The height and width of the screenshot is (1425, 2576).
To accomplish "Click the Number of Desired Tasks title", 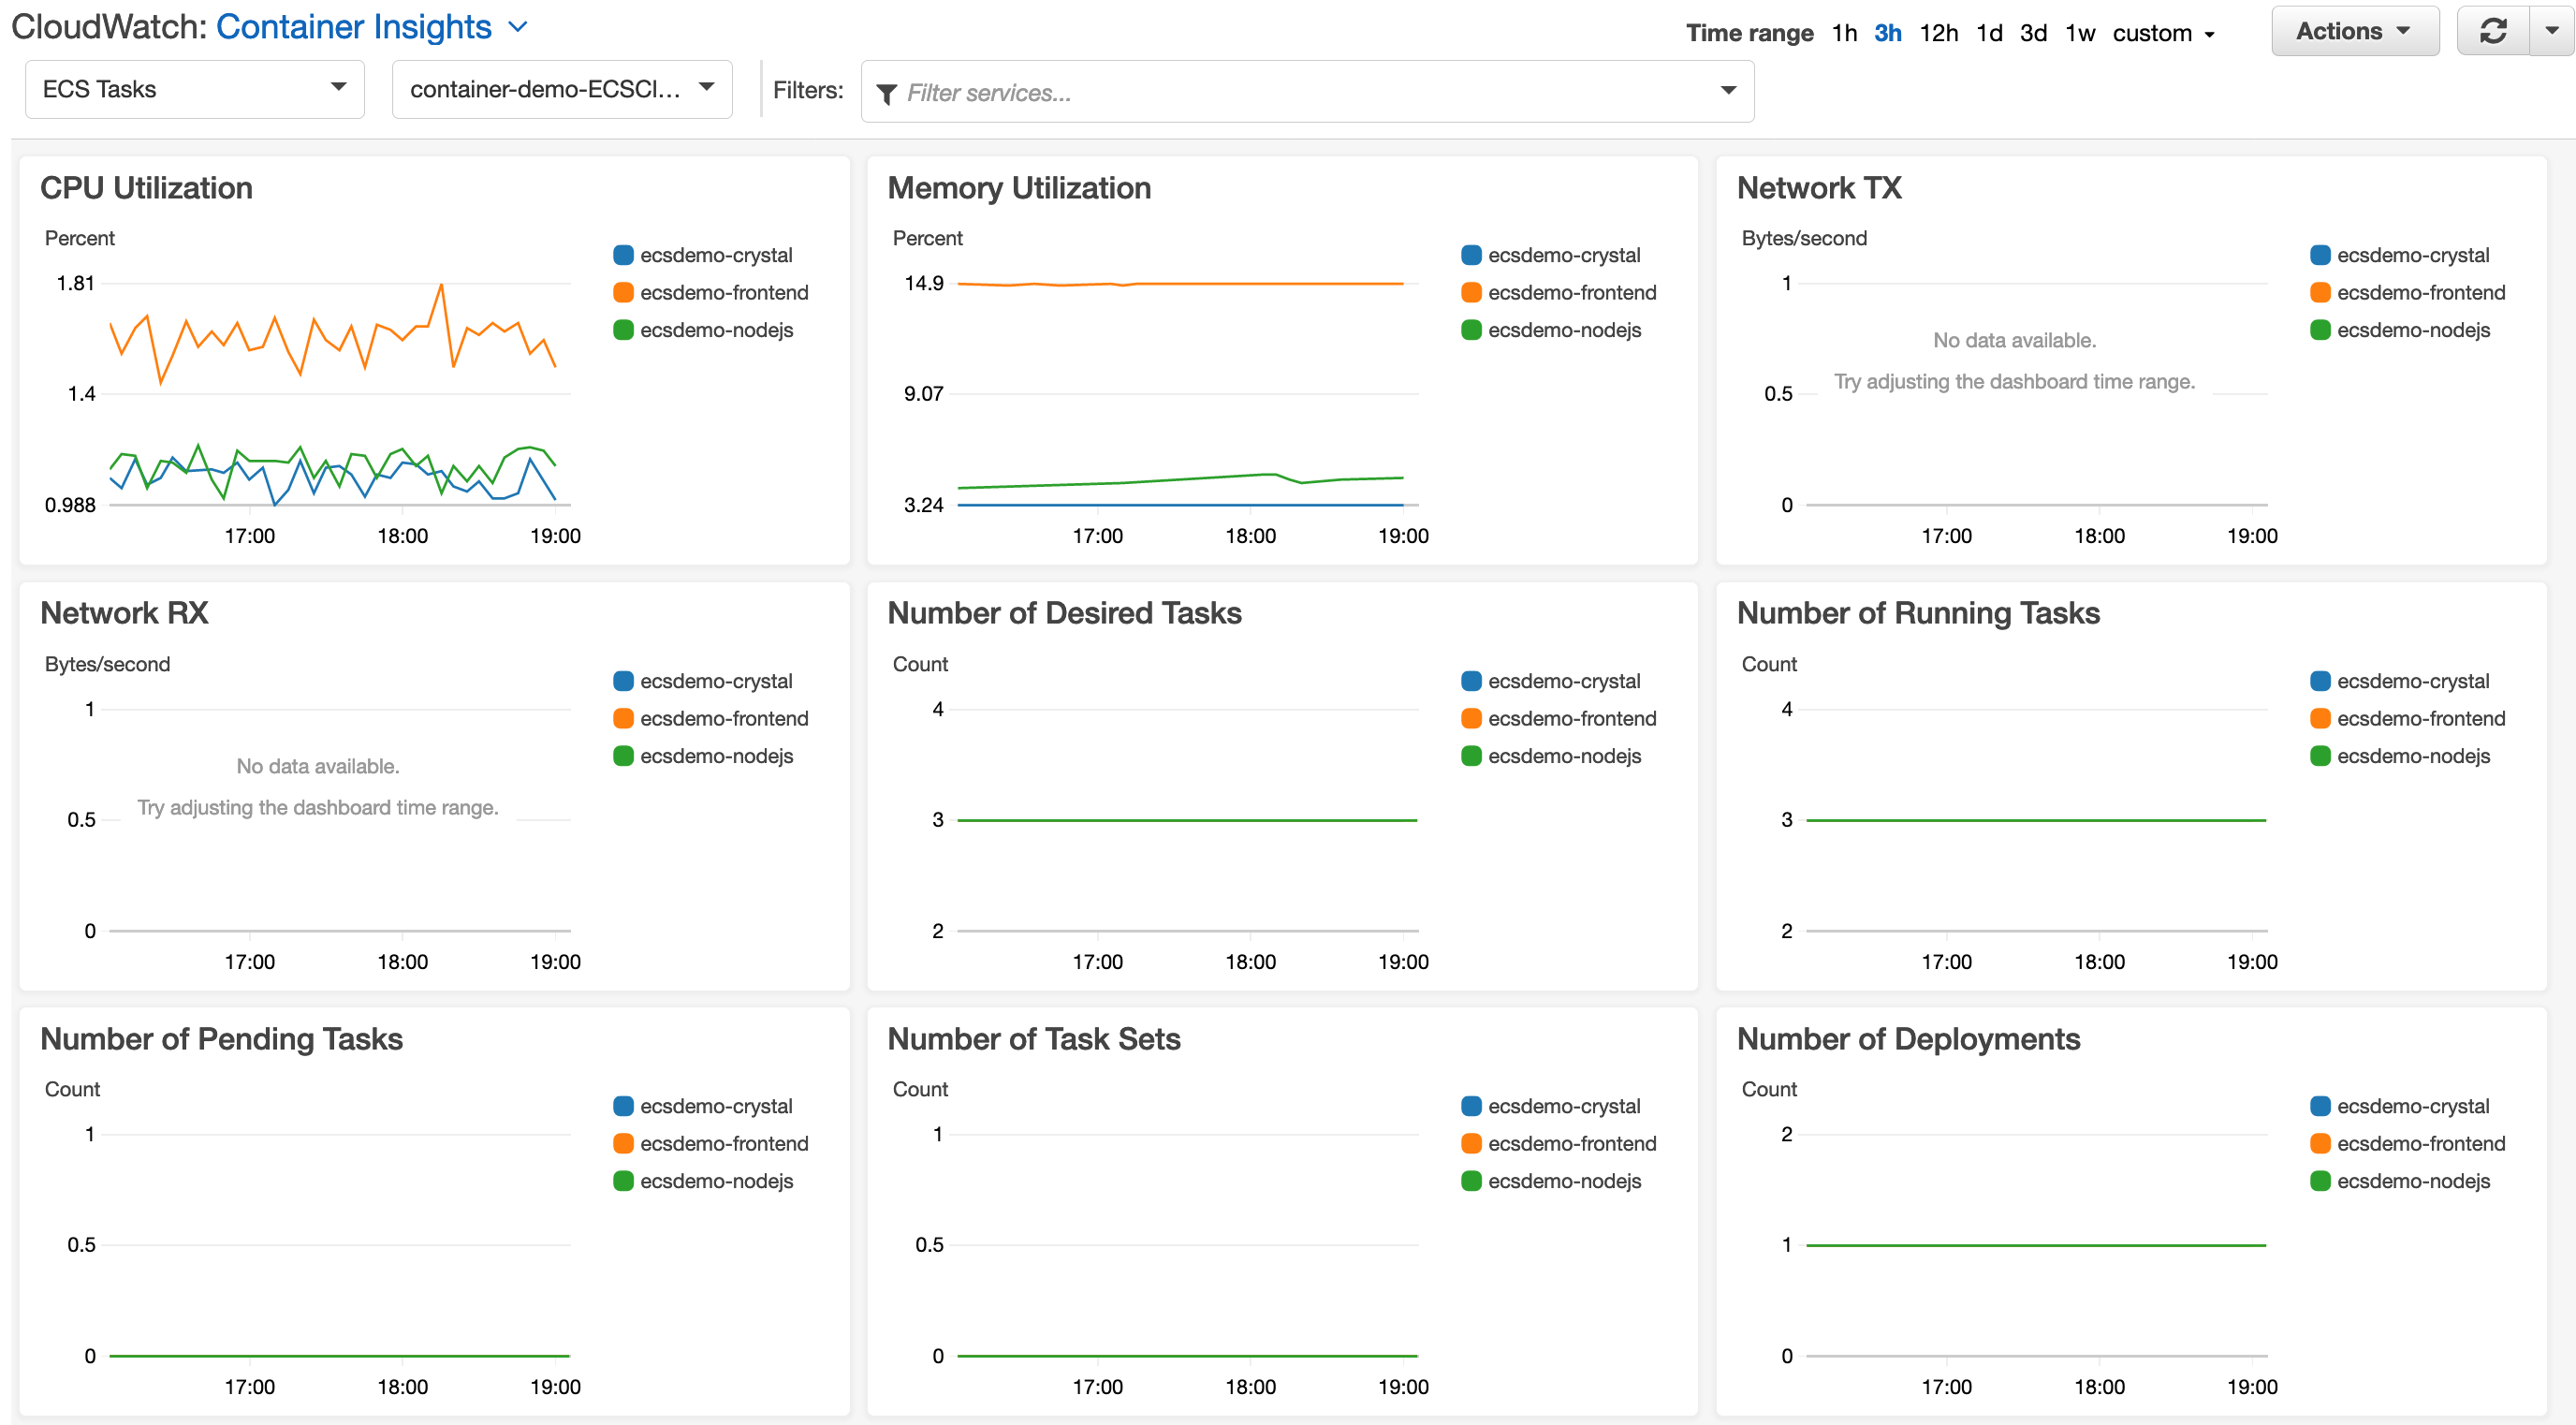I will point(1064,613).
